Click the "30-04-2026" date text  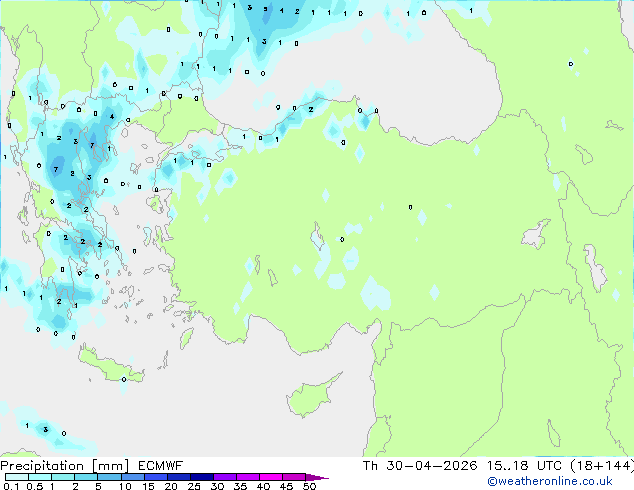(432, 466)
